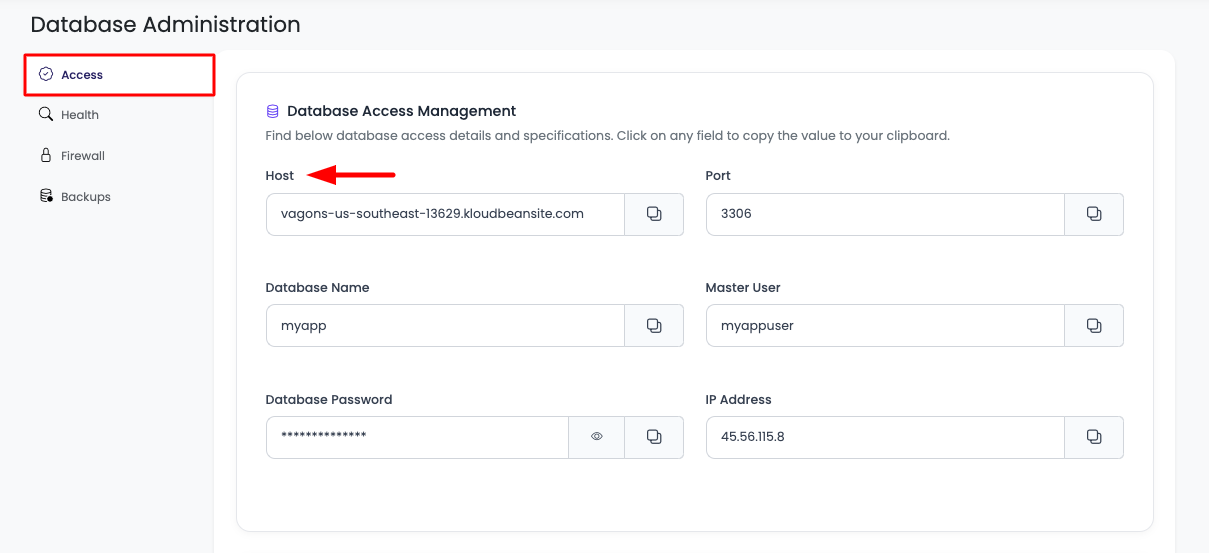Screen dimensions: 1209x553
Task: Click the Port field showing 3306
Action: tap(886, 214)
